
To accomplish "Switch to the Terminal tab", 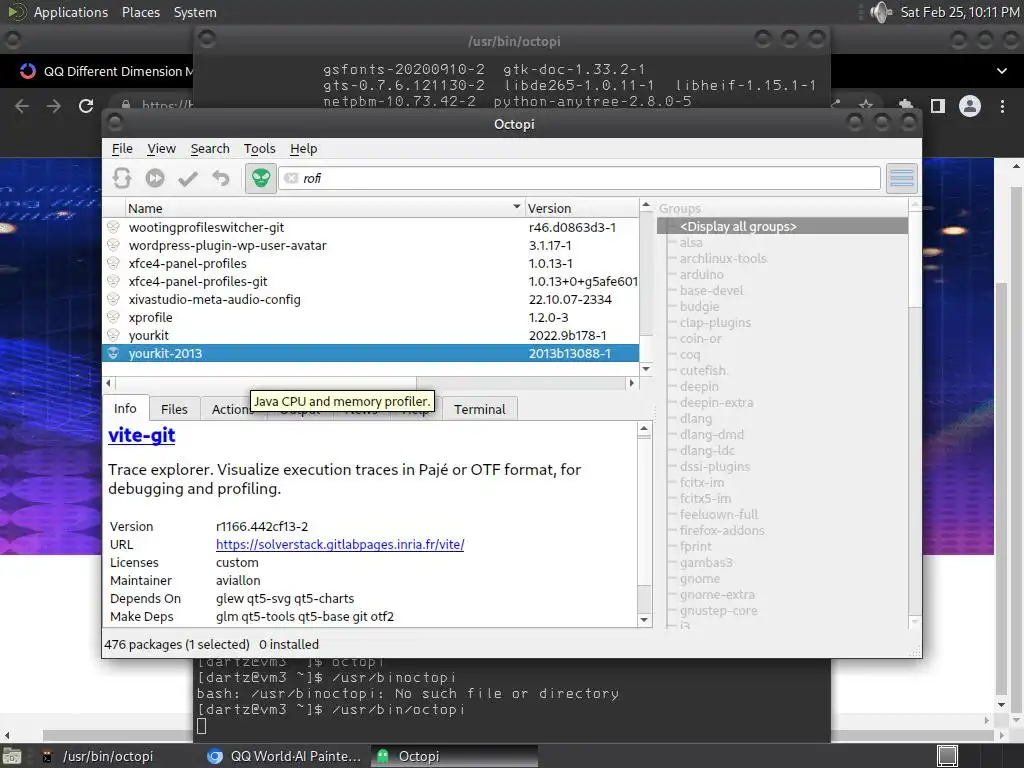I will [x=480, y=409].
